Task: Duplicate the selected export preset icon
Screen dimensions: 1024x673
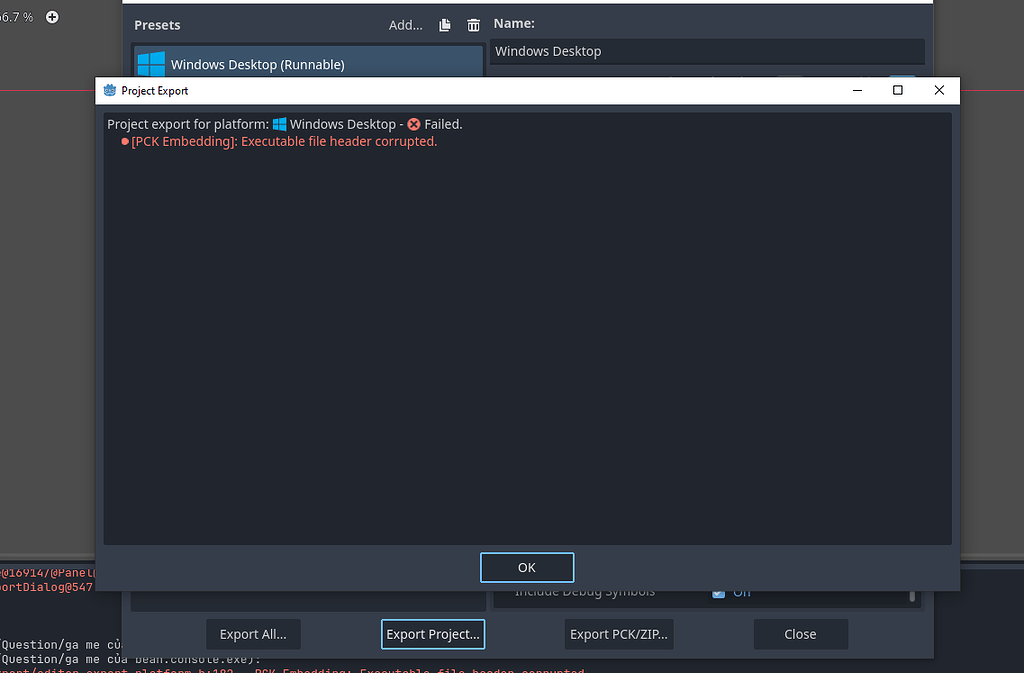Action: tap(445, 25)
